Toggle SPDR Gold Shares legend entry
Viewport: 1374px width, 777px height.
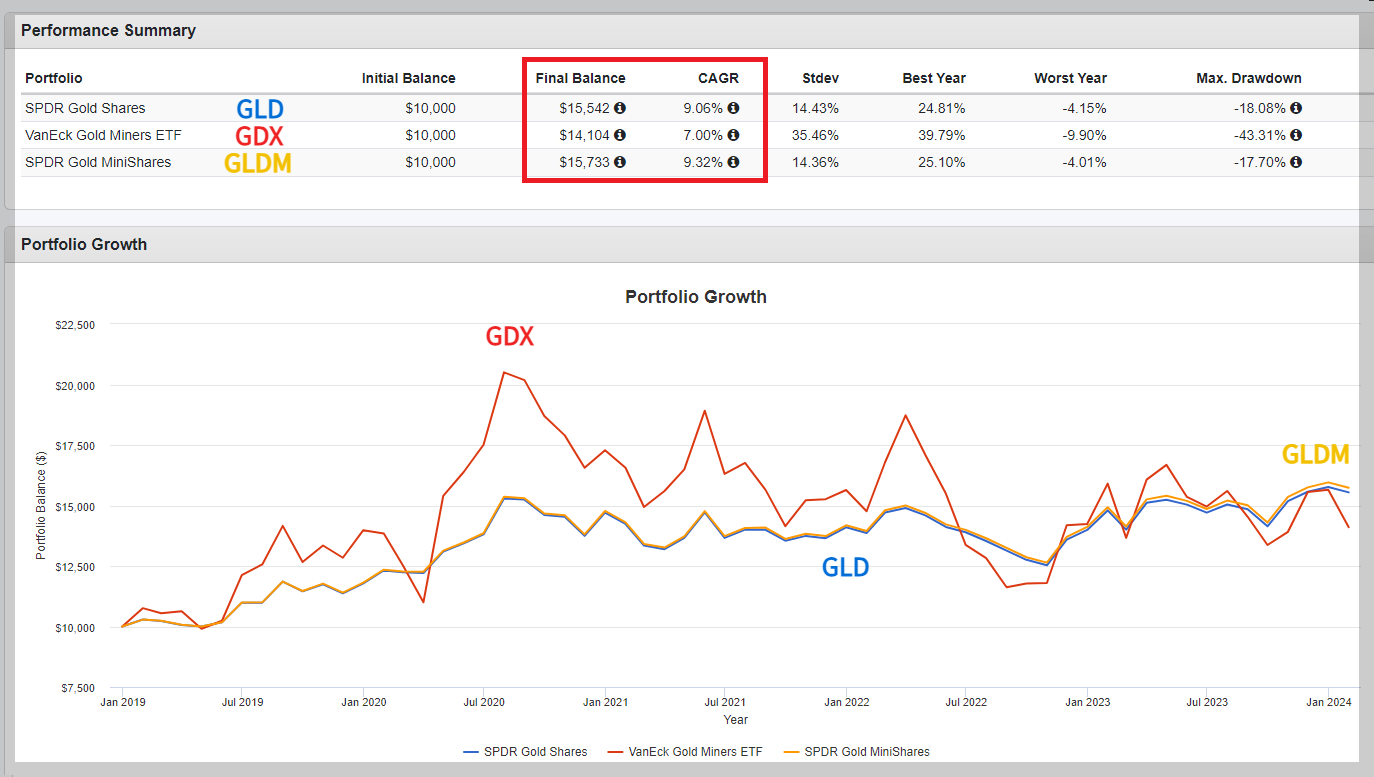pos(525,751)
